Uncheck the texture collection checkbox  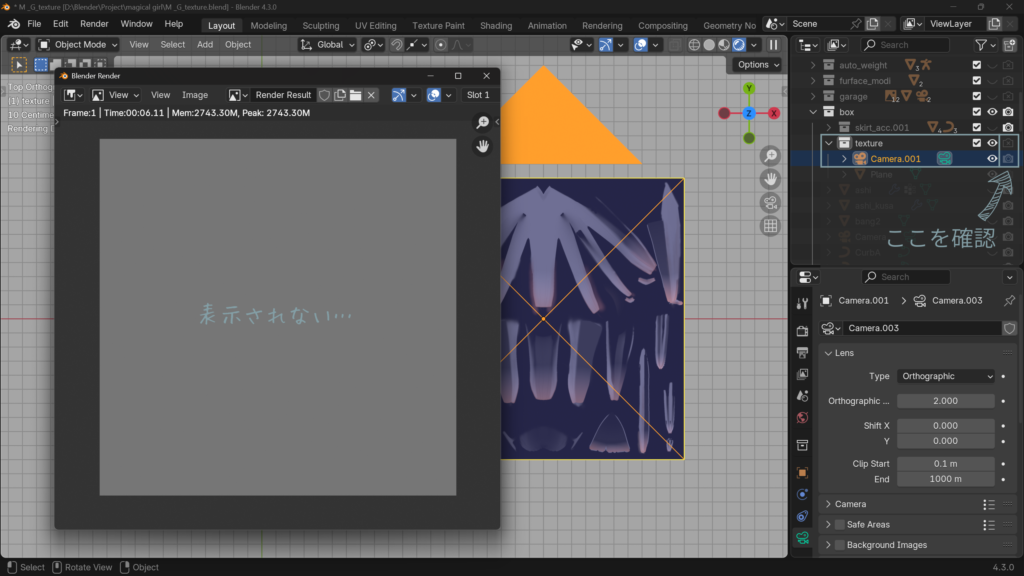[x=977, y=143]
